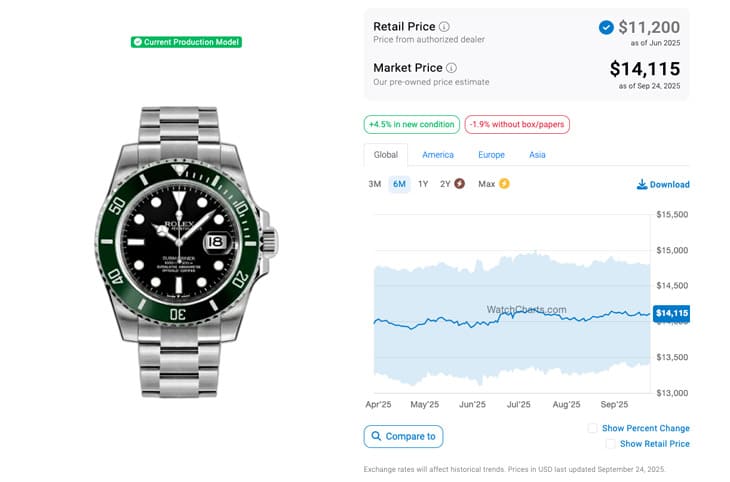Click the magnifier icon in Compare to
The height and width of the screenshot is (482, 730).
tap(376, 436)
